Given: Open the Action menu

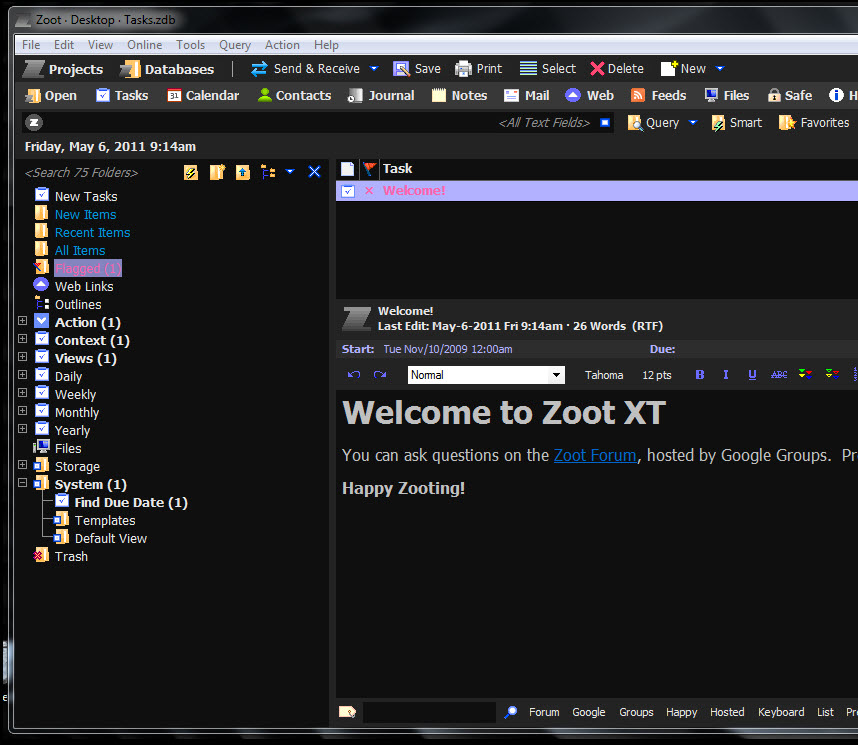Looking at the screenshot, I should tap(282, 45).
